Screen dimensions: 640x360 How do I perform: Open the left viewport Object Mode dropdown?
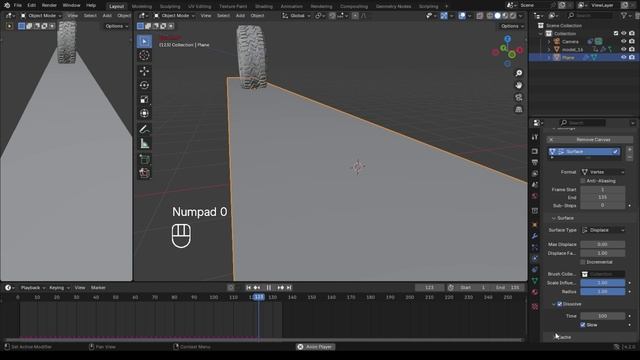coord(41,16)
